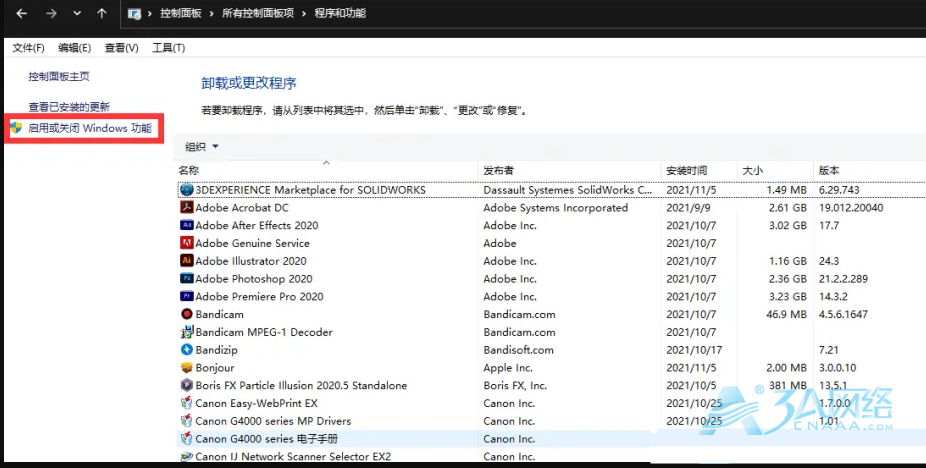
Task: Sort by 版本 column header
Action: pyautogui.click(x=829, y=170)
